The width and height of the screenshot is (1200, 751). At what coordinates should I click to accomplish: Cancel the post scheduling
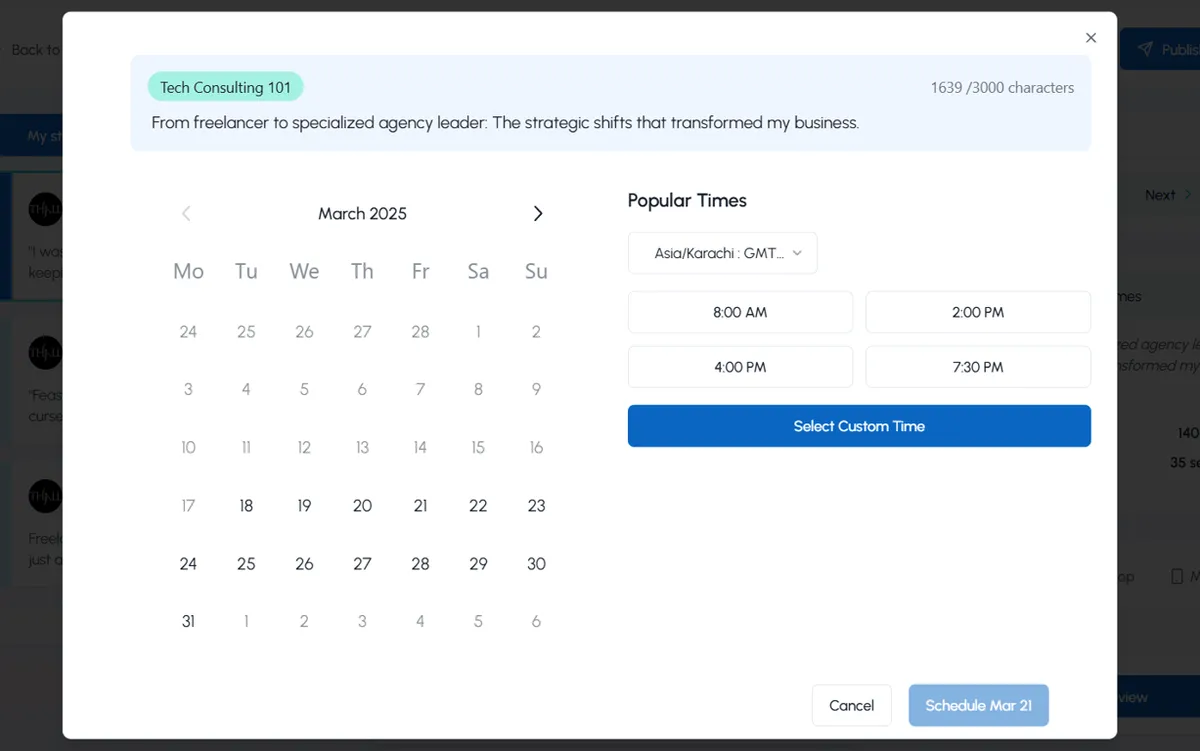[851, 705]
